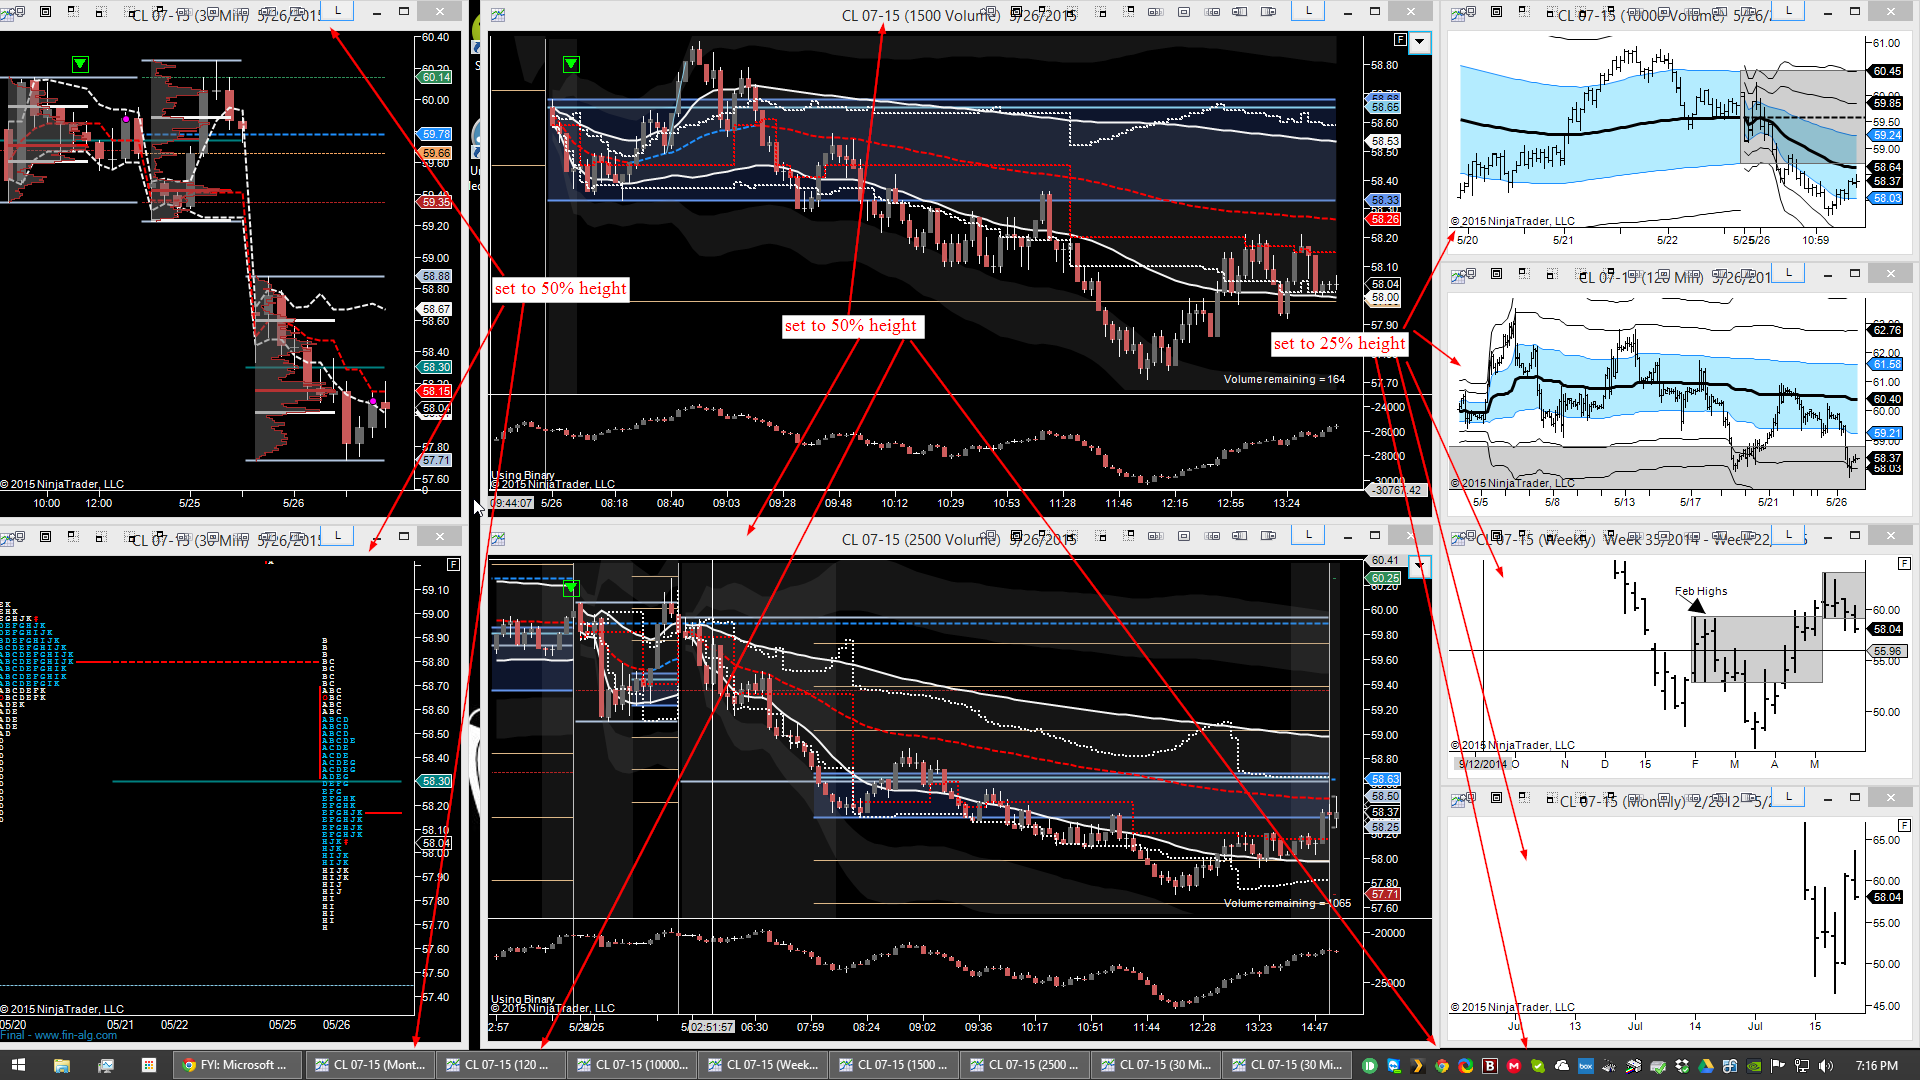This screenshot has height=1080, width=1920.
Task: Toggle the L link button in 2500 Volume window
Action: tap(1308, 535)
